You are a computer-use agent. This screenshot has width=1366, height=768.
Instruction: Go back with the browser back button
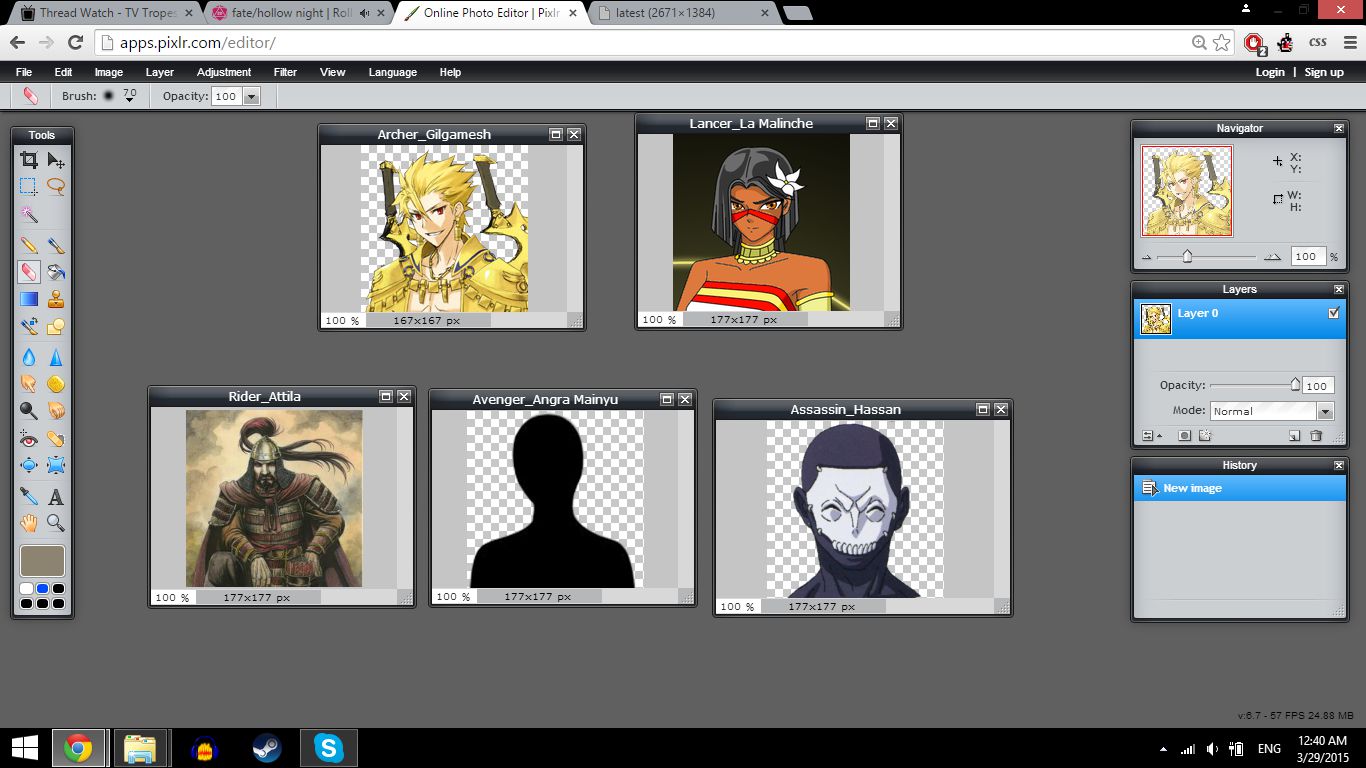17,43
